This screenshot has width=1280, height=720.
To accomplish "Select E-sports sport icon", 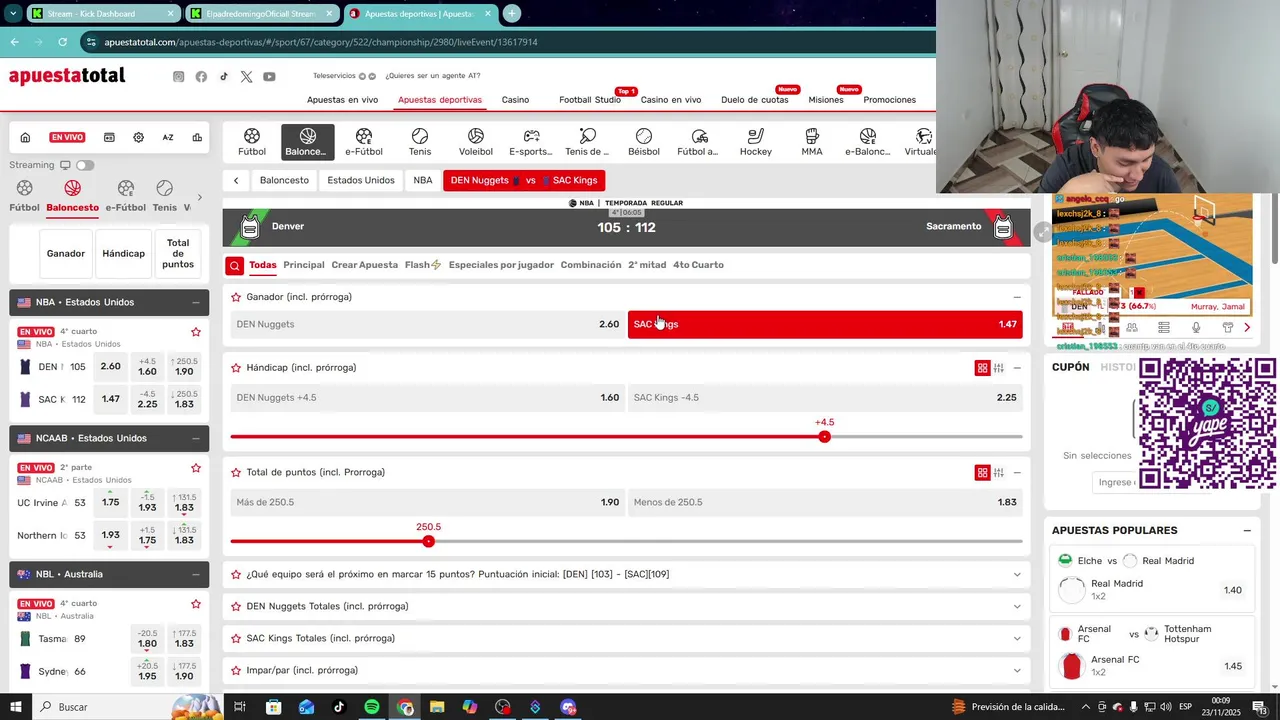I will (x=531, y=142).
